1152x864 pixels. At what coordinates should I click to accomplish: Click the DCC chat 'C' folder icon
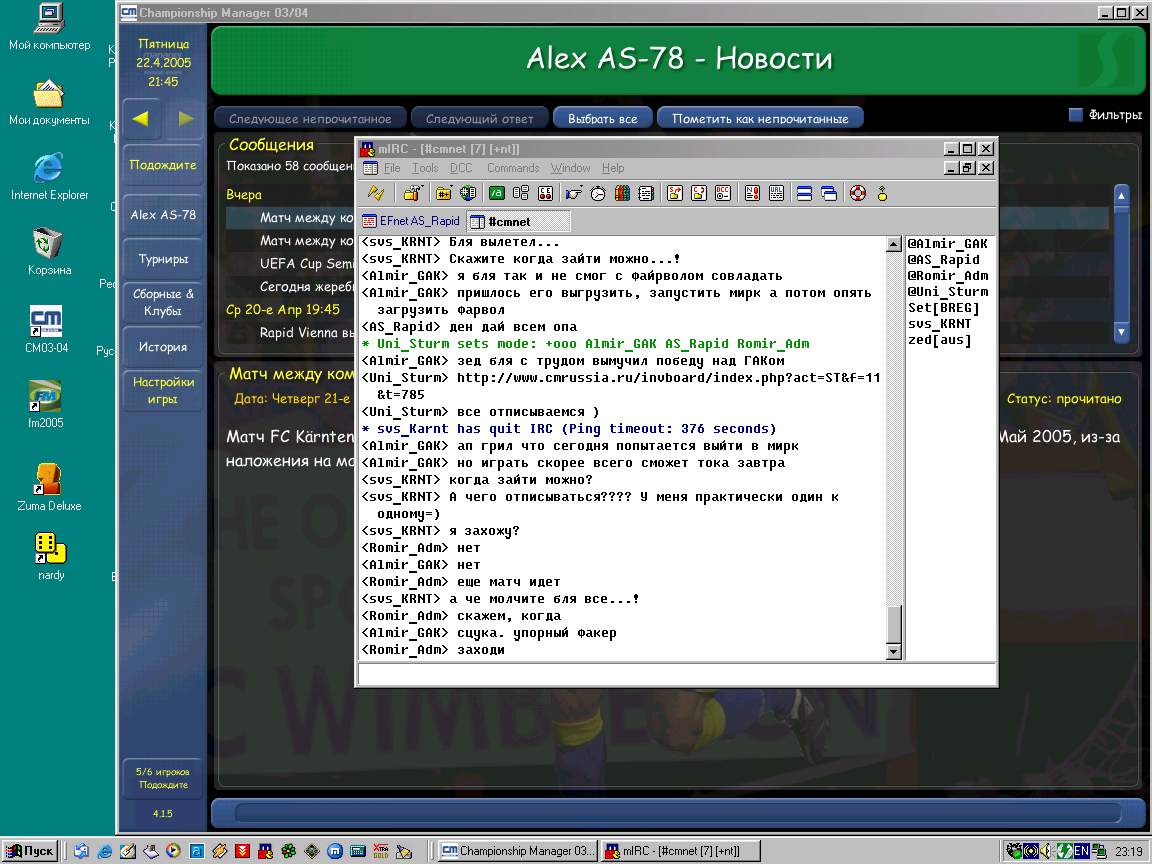tap(699, 193)
